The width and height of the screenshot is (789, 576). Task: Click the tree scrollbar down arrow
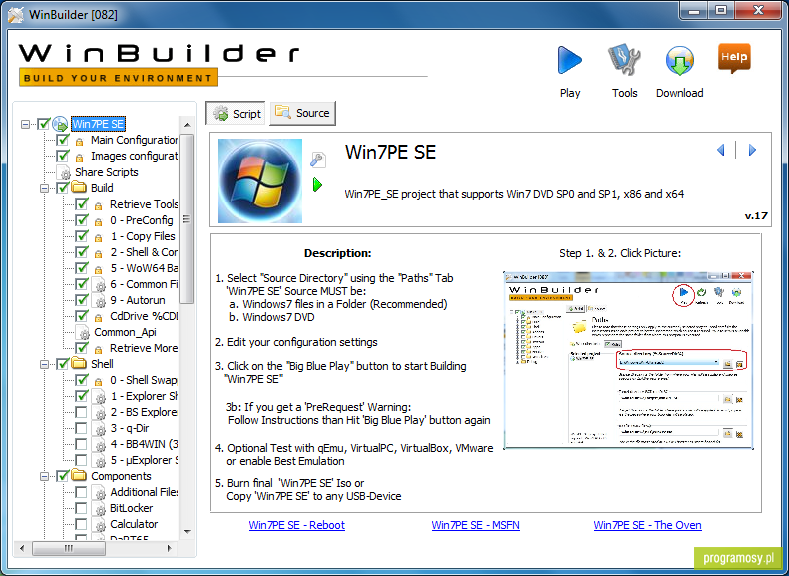pos(187,531)
